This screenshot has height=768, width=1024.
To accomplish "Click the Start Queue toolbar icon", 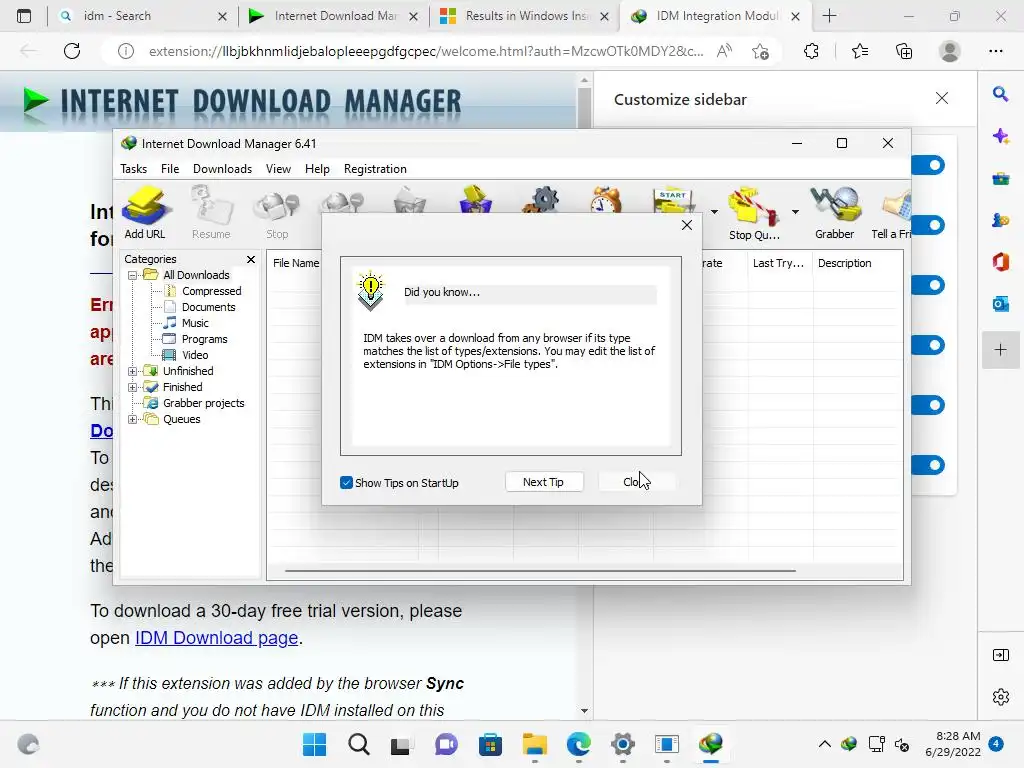I will [x=674, y=200].
